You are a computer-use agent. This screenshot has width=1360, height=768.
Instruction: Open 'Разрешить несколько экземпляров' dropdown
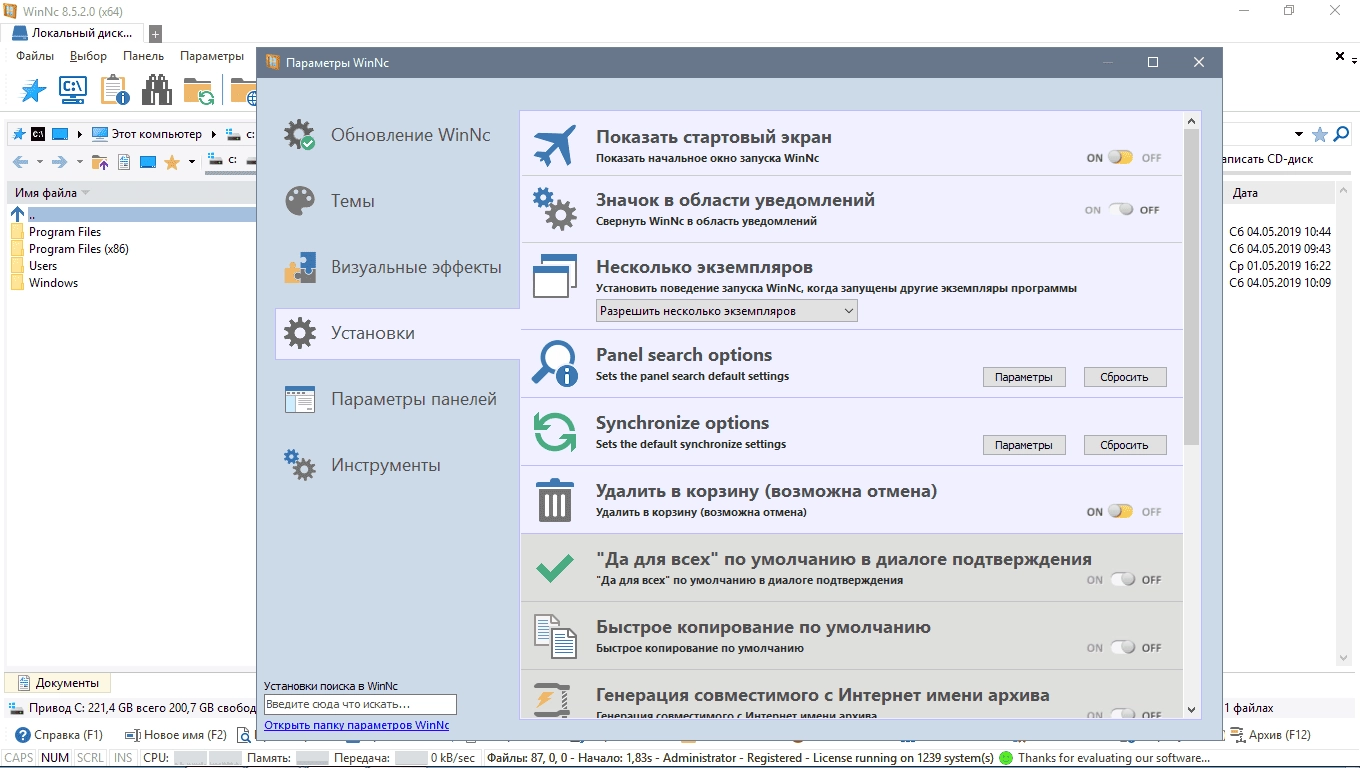[x=726, y=311]
